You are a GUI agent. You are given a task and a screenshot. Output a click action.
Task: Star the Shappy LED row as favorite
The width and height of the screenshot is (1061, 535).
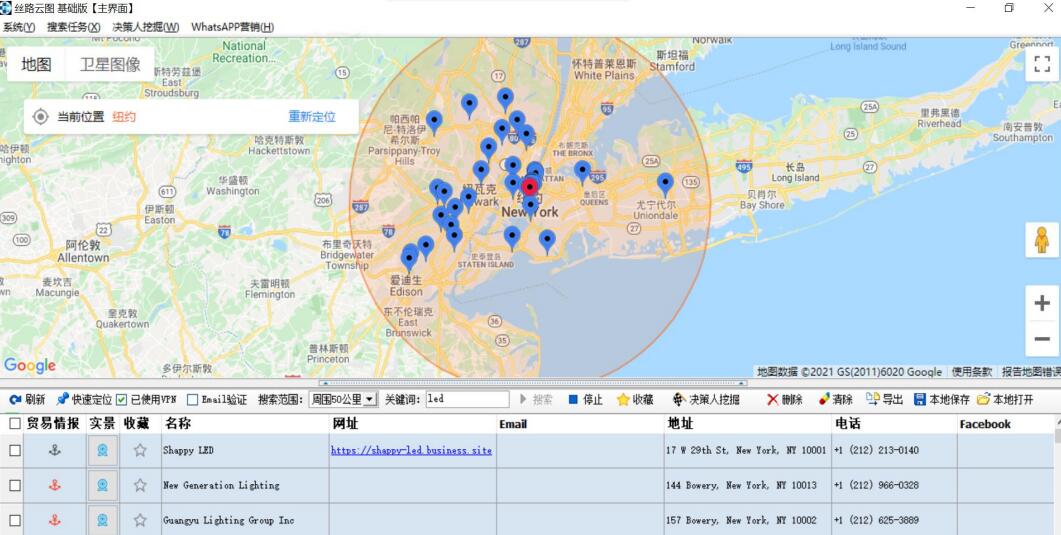coord(140,451)
